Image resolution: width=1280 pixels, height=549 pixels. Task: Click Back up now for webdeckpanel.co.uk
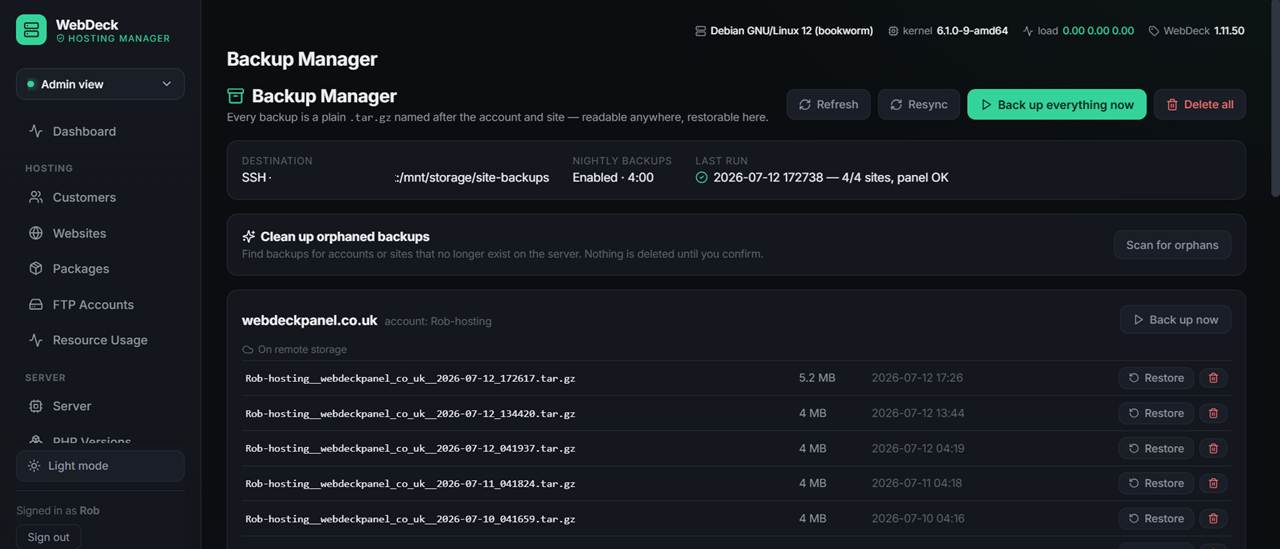coord(1176,320)
